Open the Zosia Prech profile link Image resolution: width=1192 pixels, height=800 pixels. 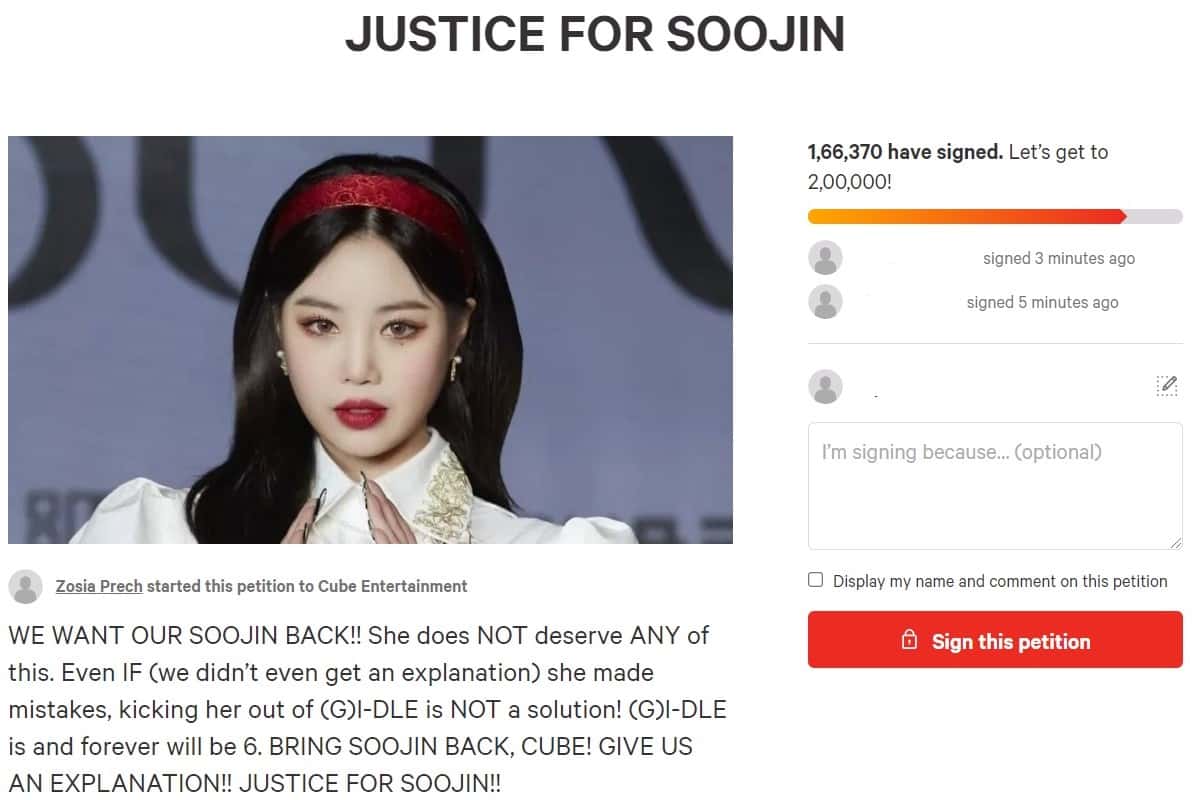tap(99, 586)
